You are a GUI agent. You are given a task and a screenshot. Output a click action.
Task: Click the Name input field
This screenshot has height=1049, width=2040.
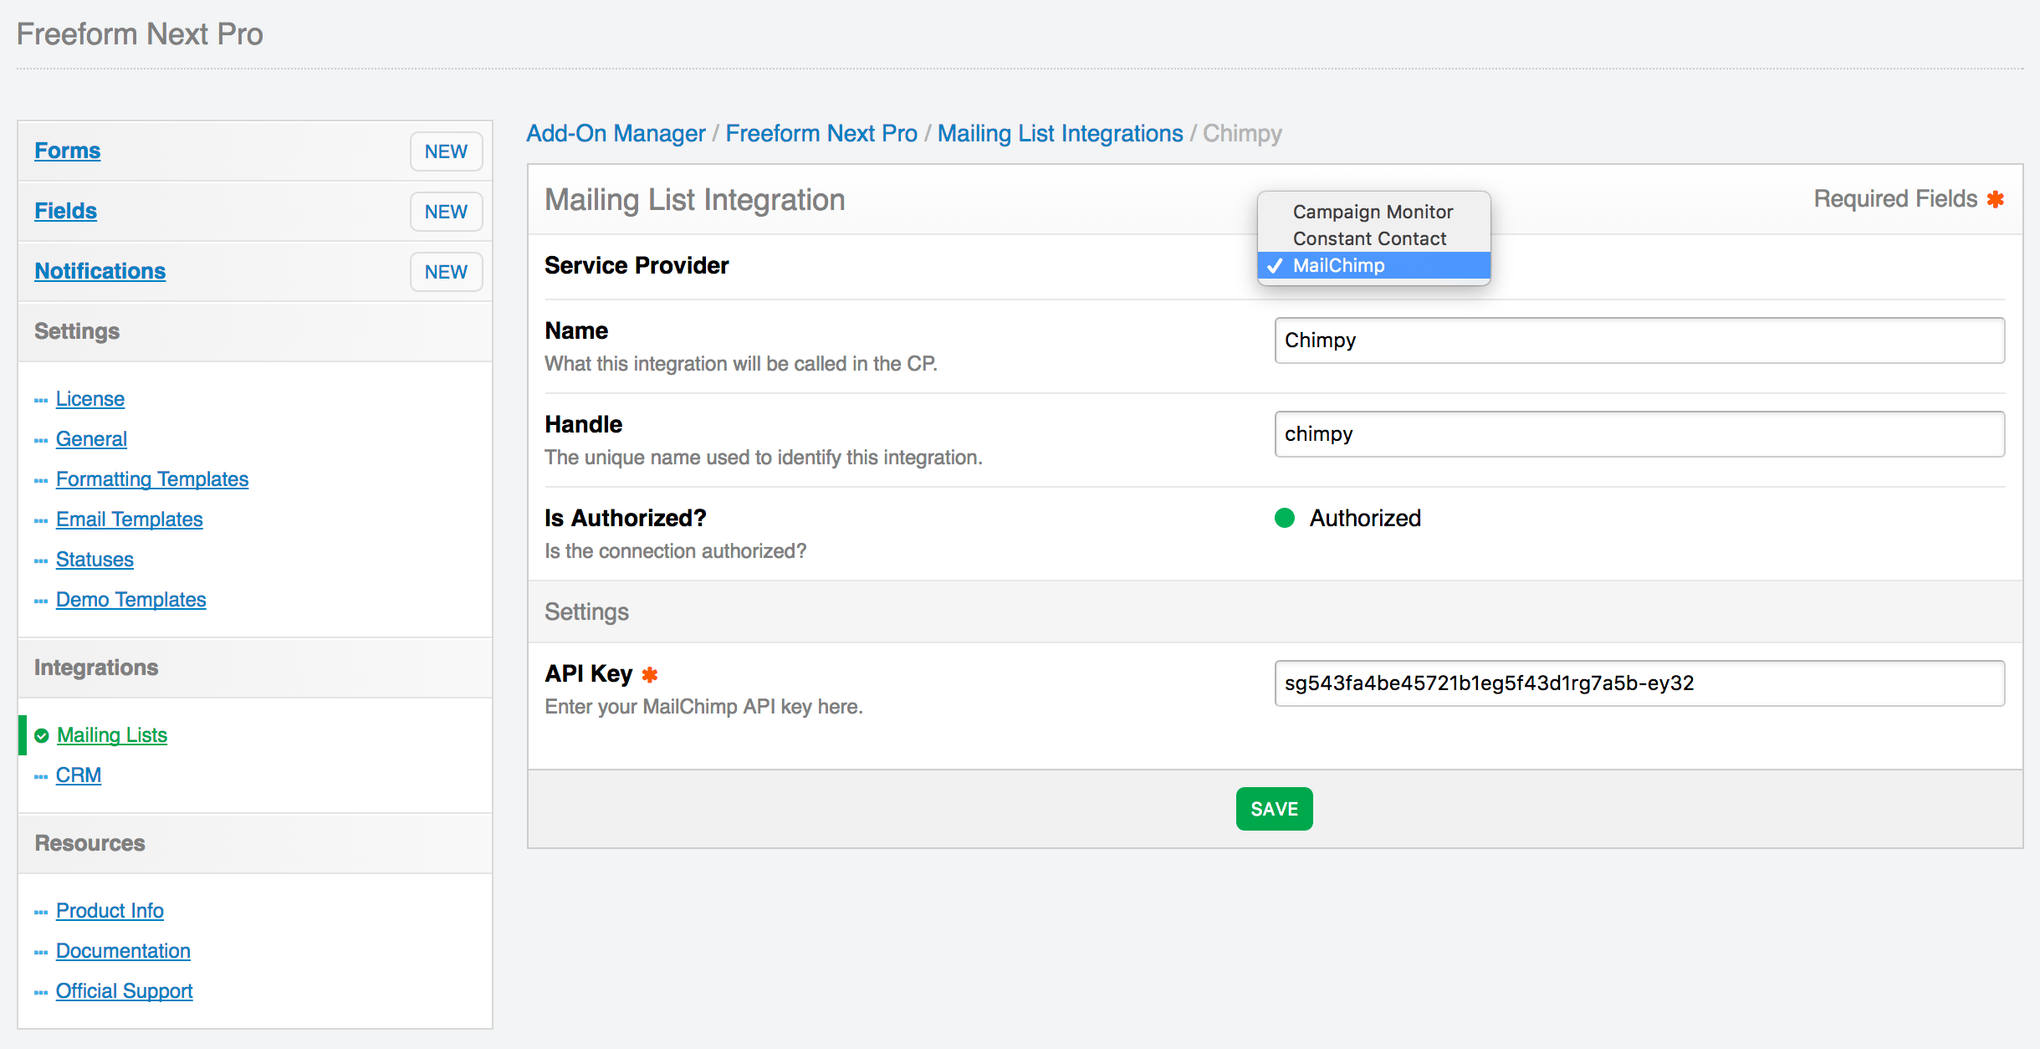click(1639, 341)
